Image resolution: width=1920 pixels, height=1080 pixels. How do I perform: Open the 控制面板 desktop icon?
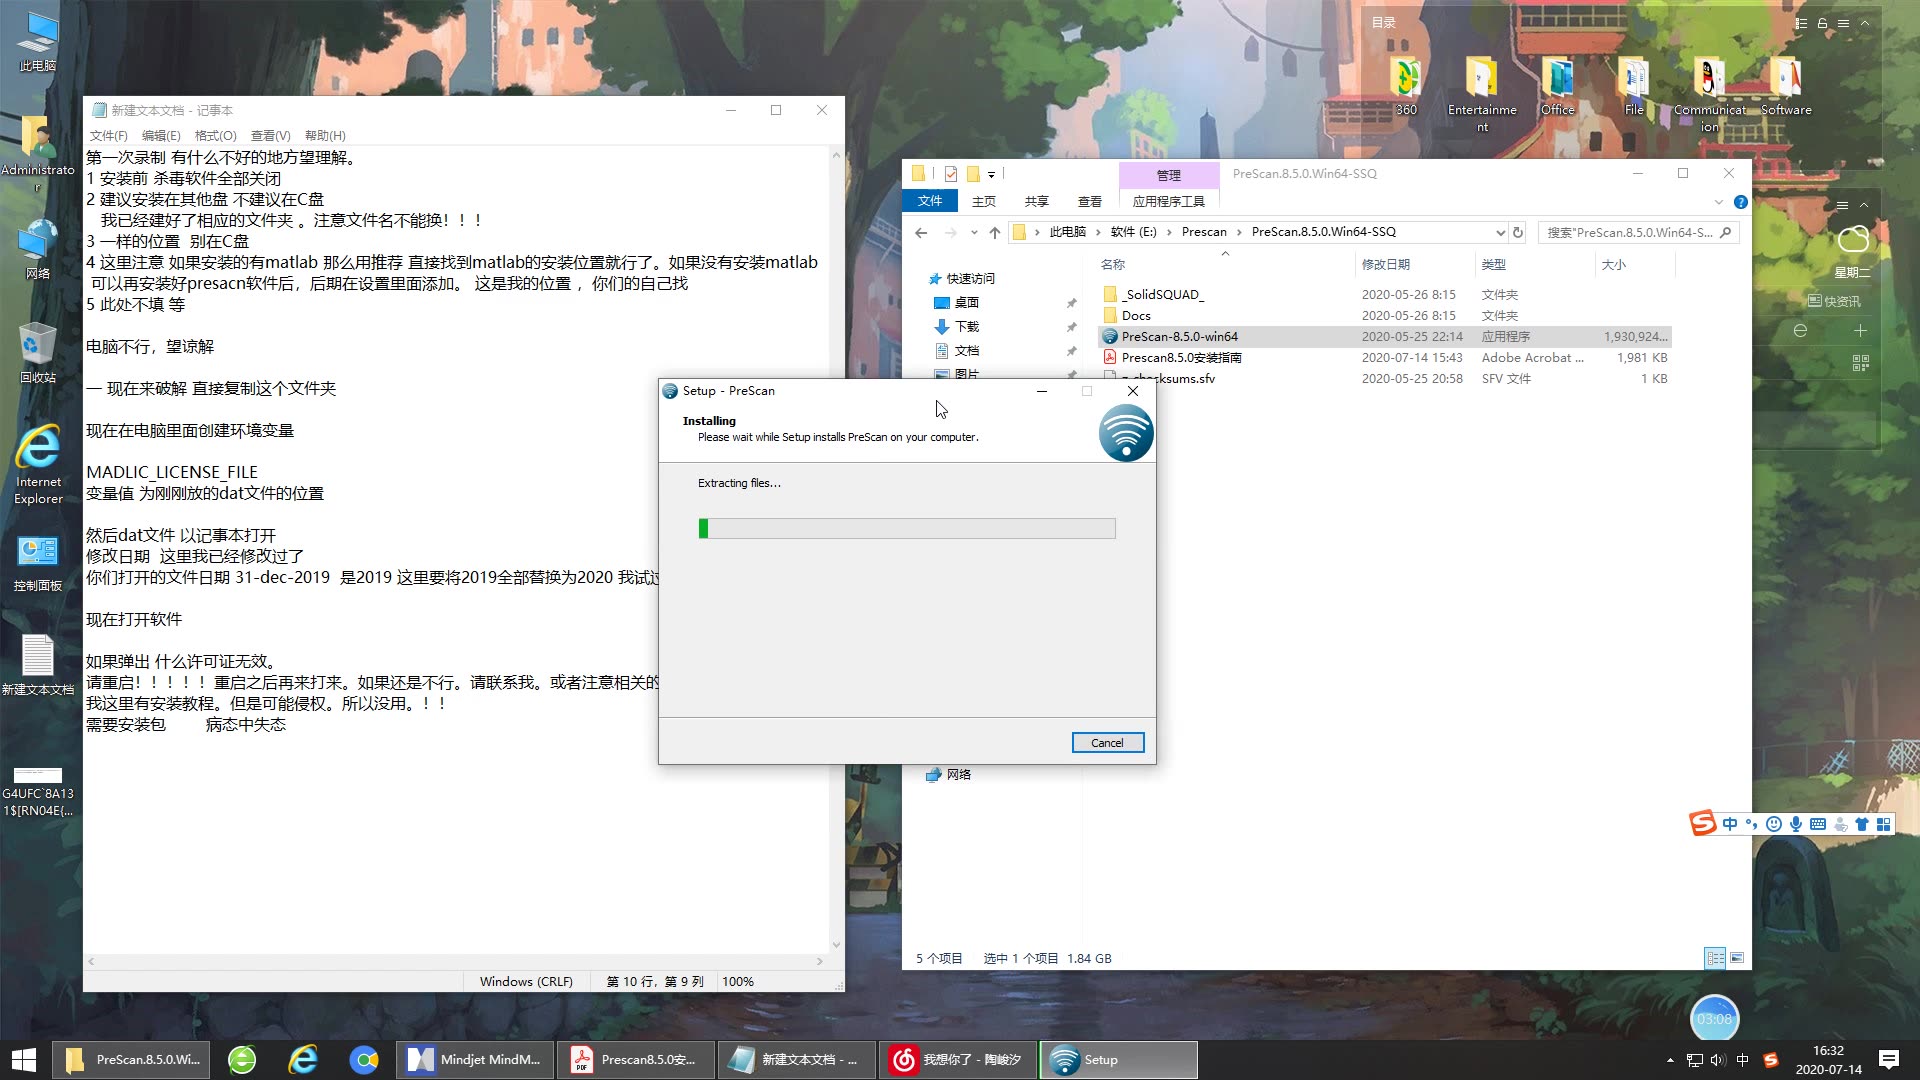38,563
